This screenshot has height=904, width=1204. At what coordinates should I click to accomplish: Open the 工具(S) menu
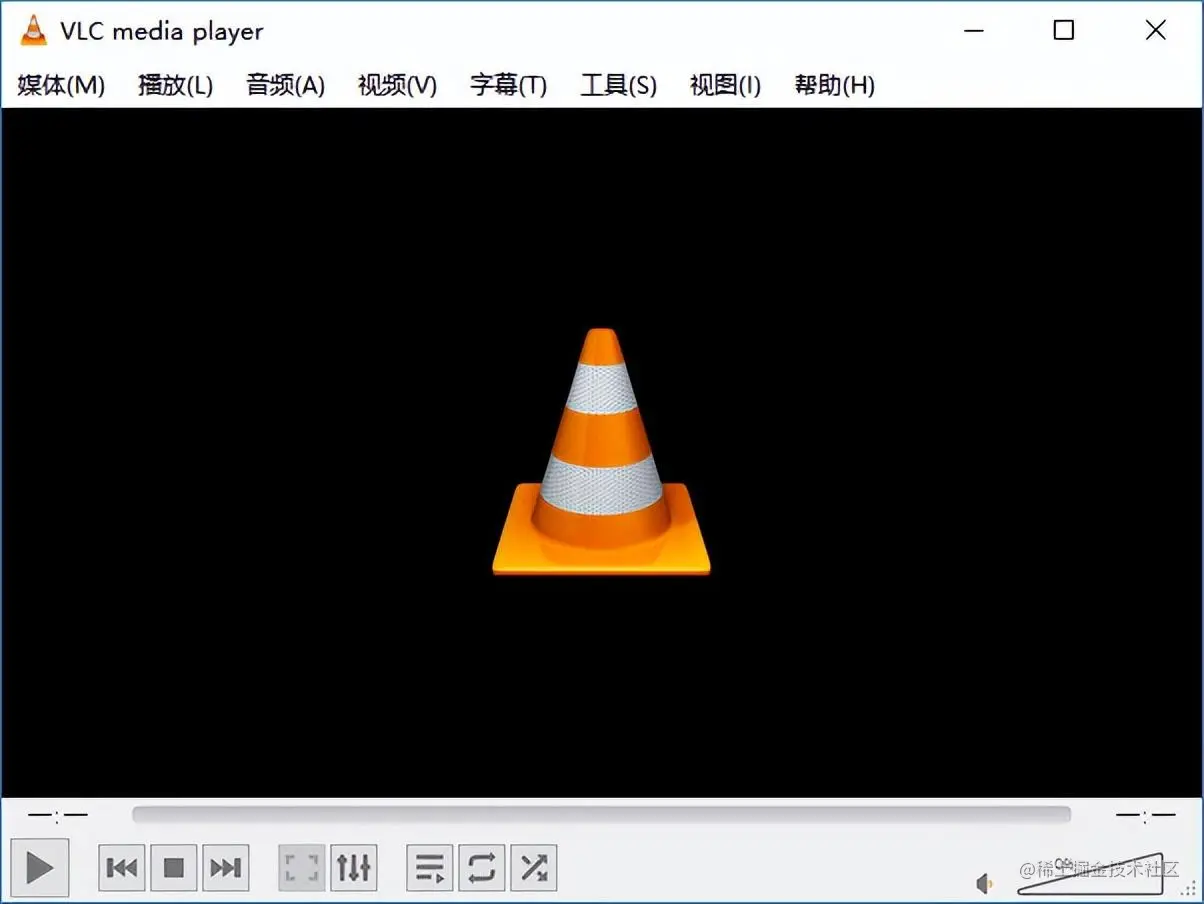[619, 85]
